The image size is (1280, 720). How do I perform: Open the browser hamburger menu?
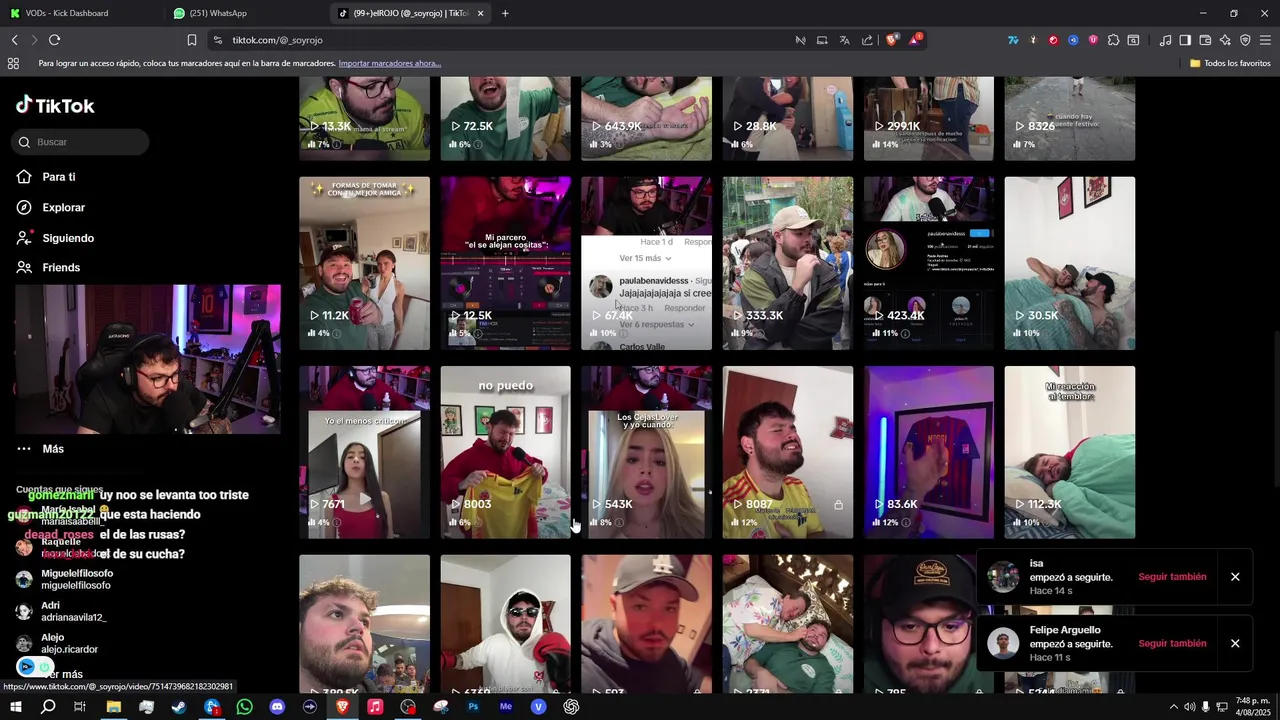pos(1265,40)
